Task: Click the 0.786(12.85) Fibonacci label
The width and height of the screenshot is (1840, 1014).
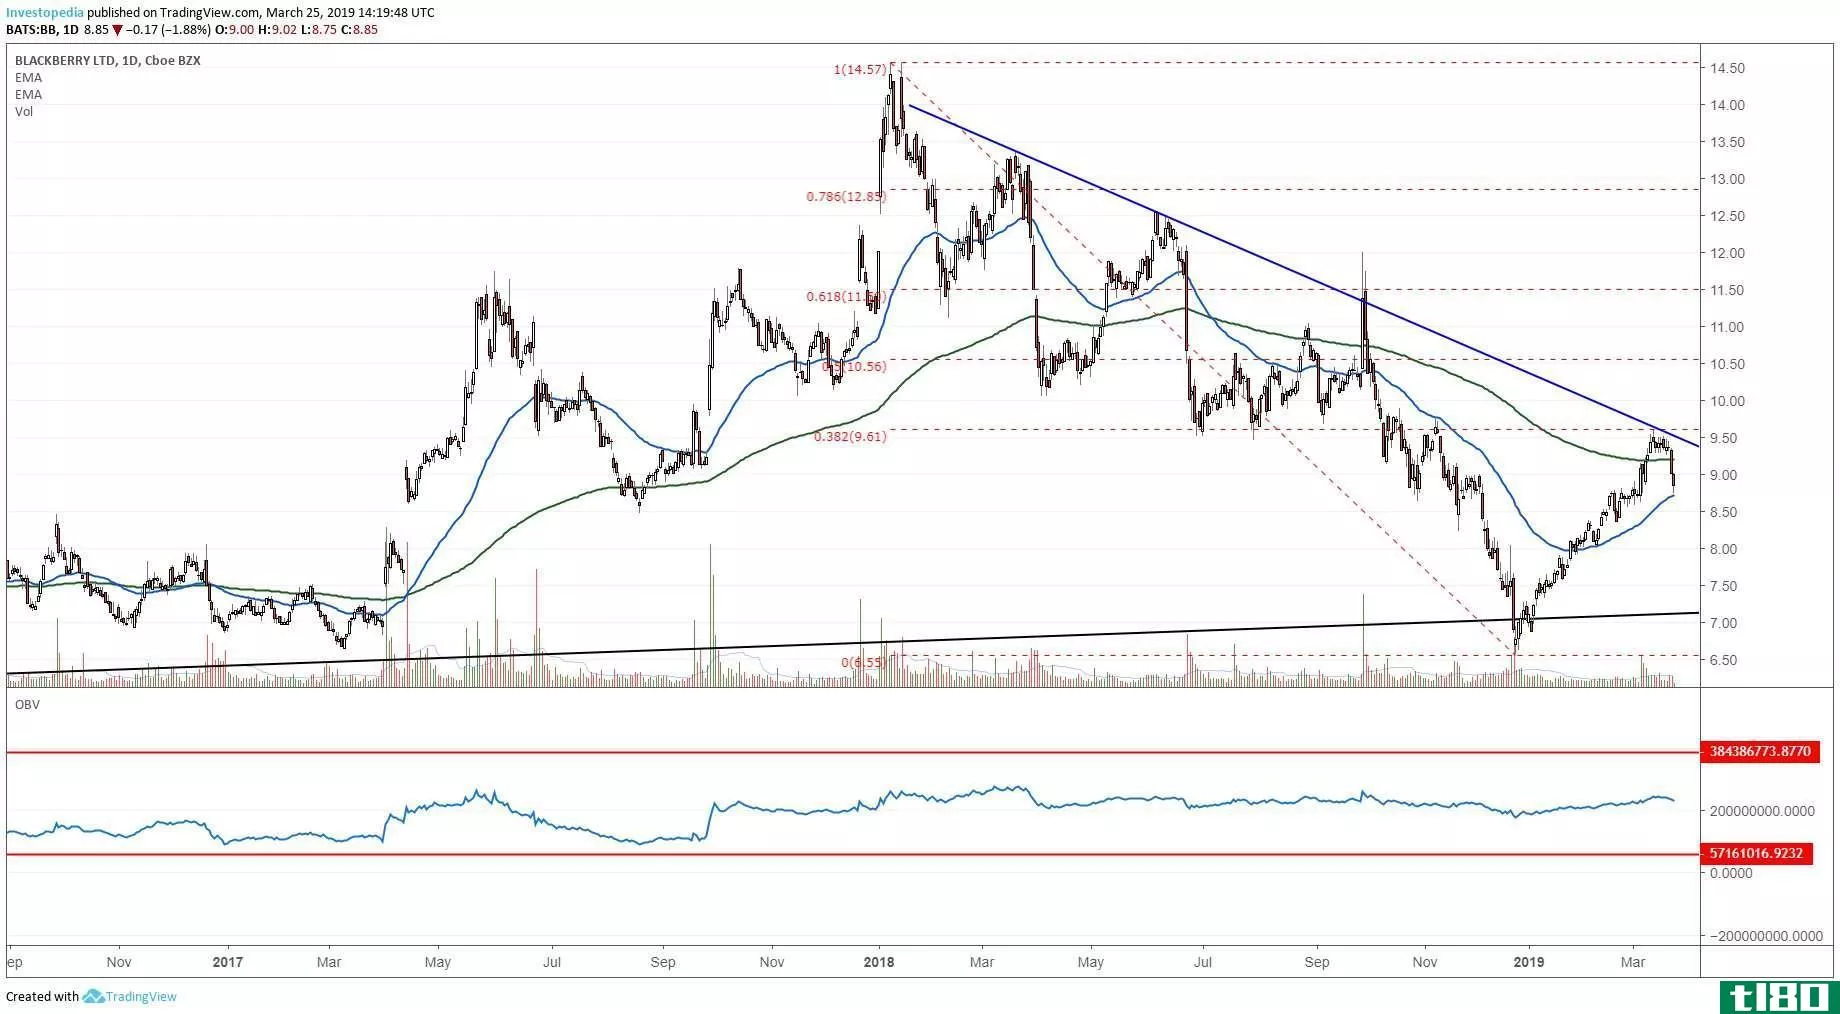Action: pyautogui.click(x=846, y=197)
